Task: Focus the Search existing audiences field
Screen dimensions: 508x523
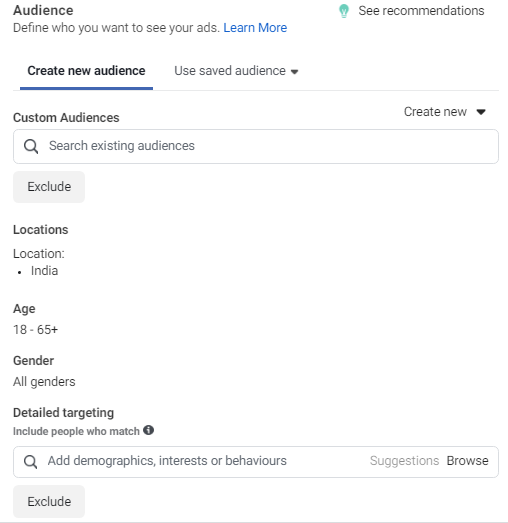Action: tap(256, 146)
